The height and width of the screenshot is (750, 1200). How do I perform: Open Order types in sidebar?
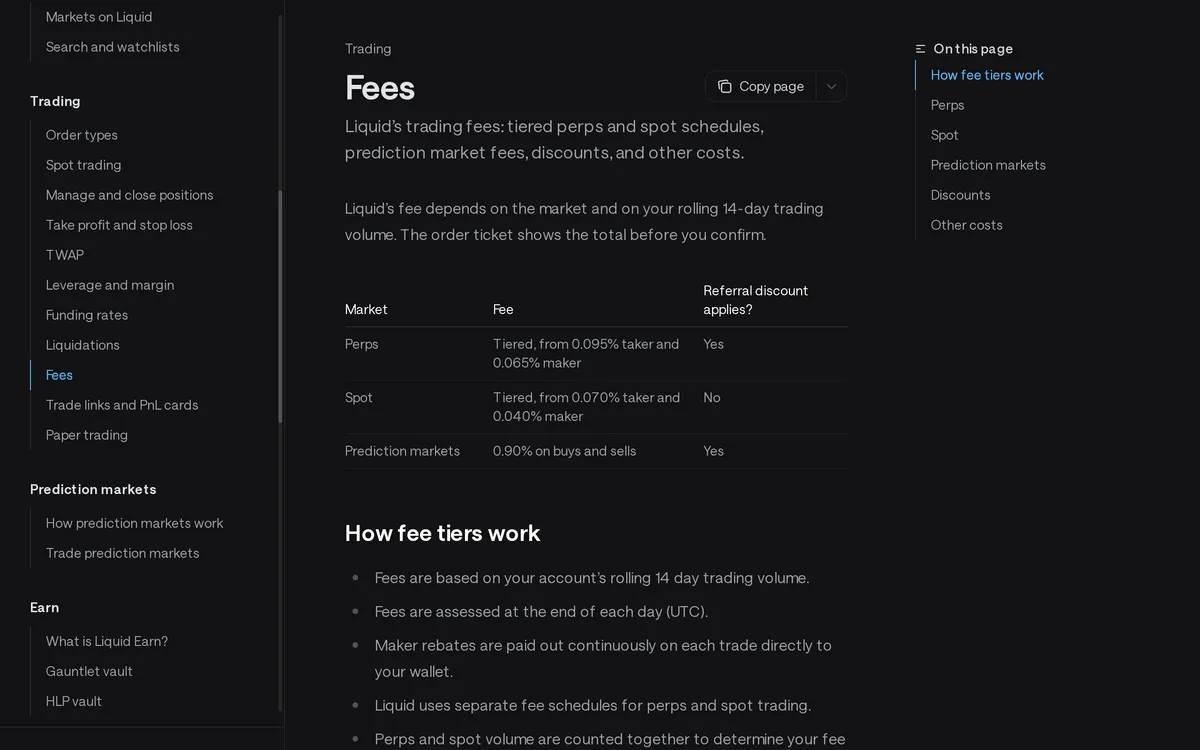pos(82,135)
